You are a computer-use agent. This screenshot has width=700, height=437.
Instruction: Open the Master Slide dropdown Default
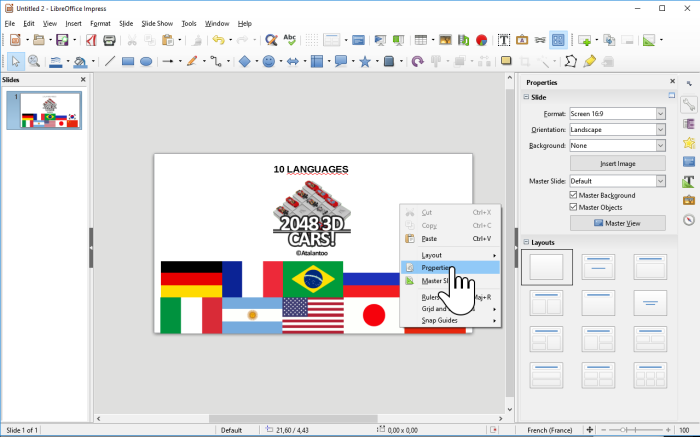617,181
